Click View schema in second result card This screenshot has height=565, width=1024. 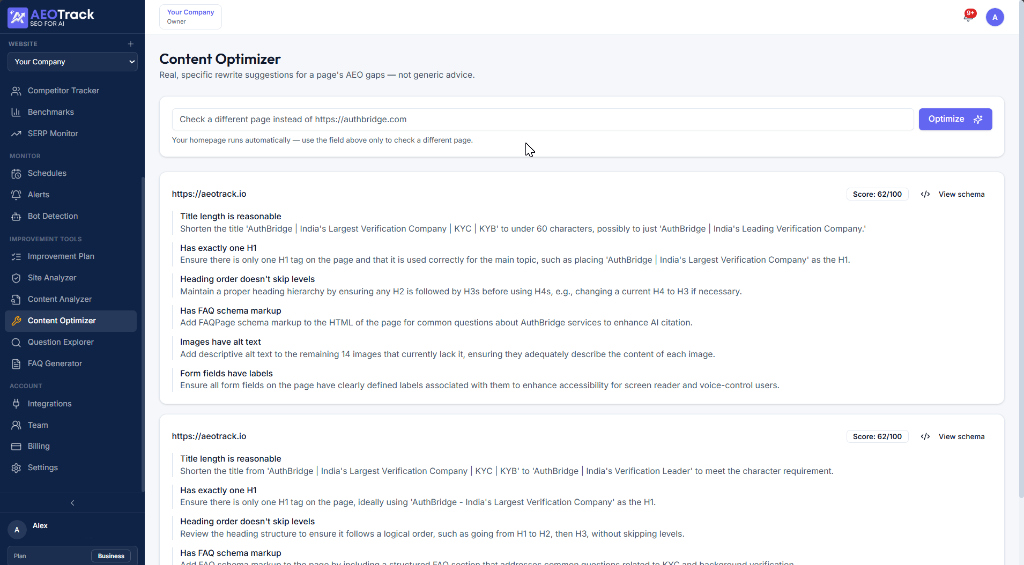[x=961, y=437]
